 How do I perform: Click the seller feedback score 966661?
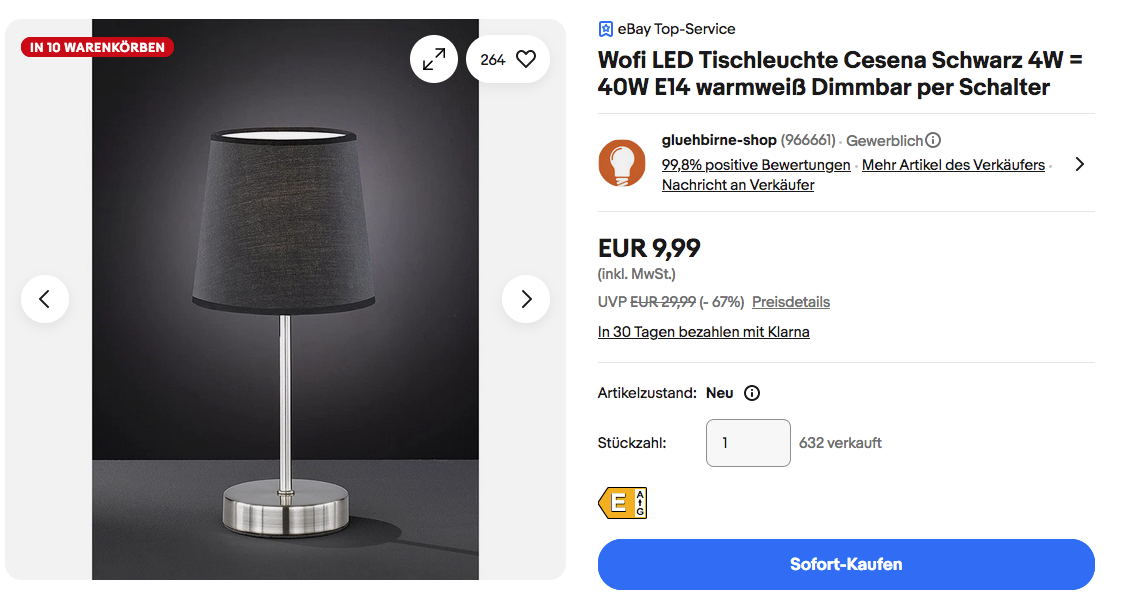808,140
